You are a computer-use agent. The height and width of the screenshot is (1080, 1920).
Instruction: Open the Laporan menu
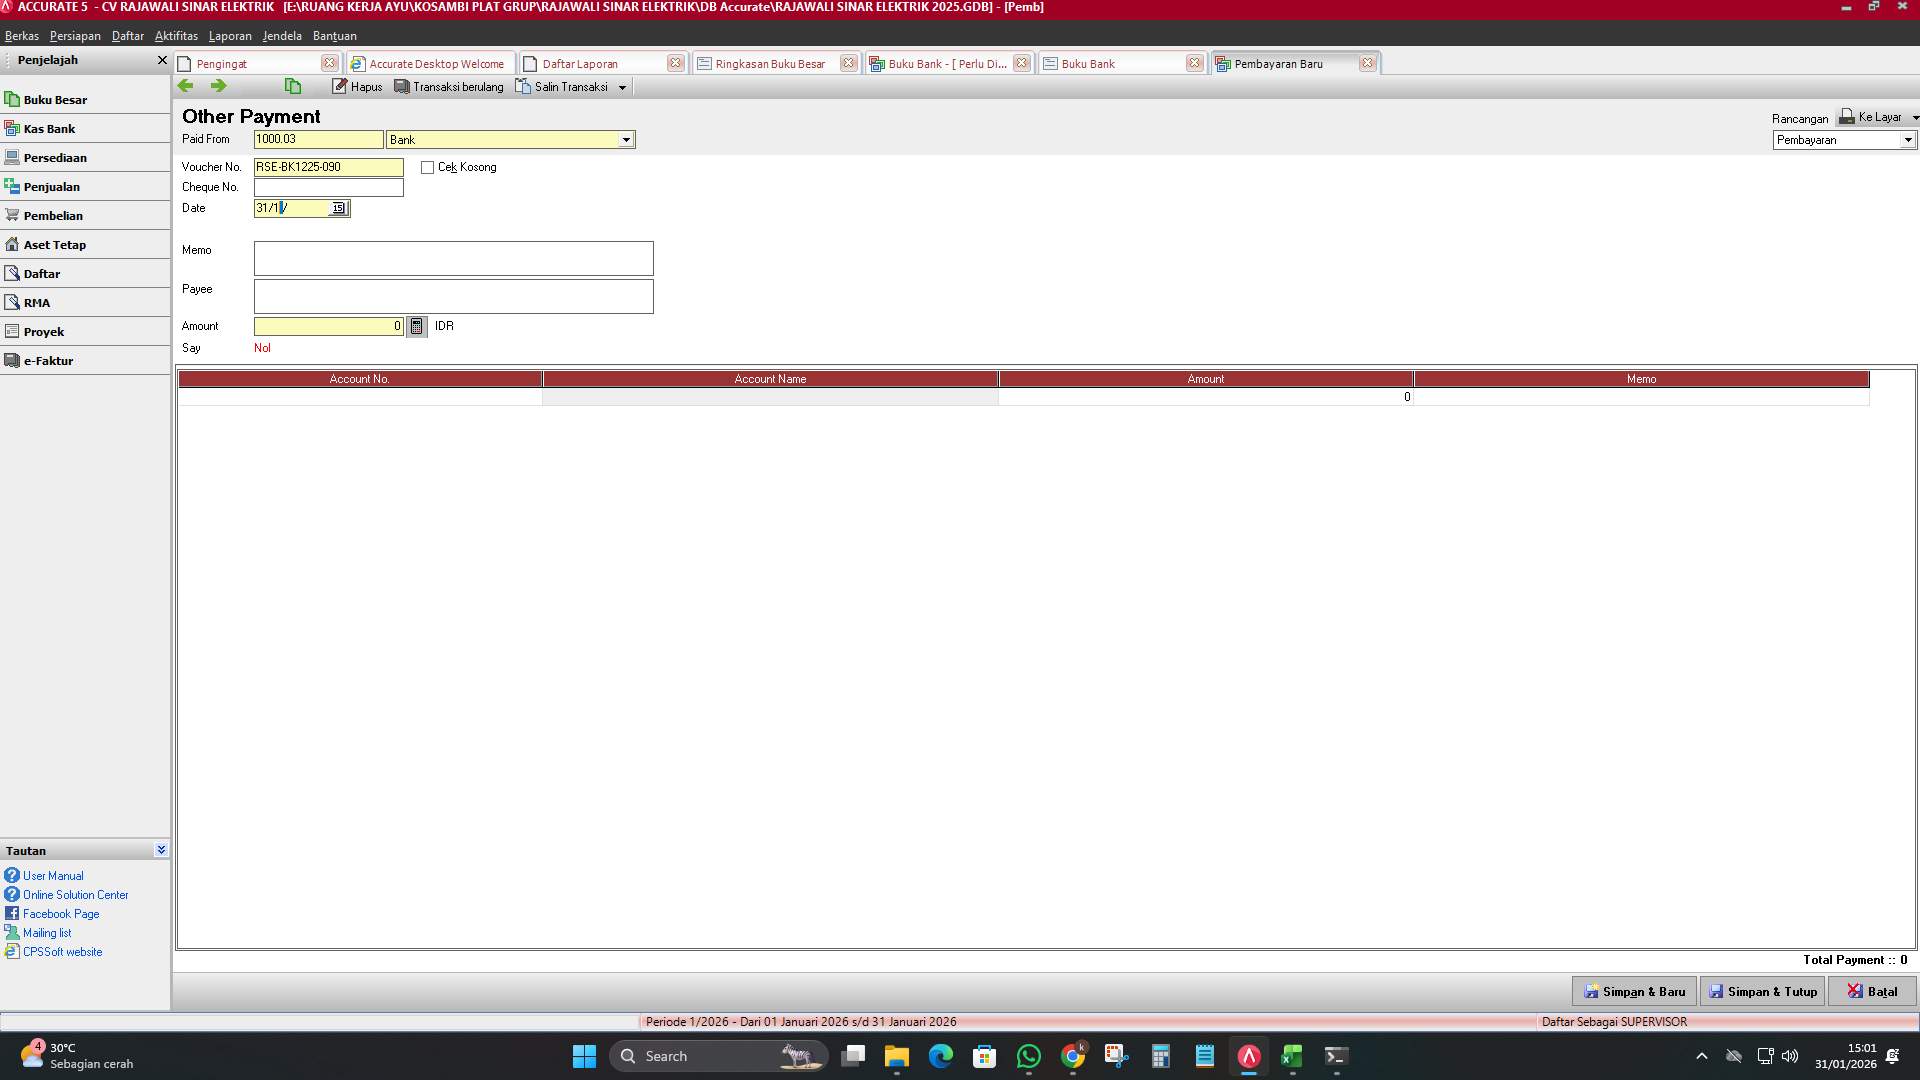tap(230, 35)
